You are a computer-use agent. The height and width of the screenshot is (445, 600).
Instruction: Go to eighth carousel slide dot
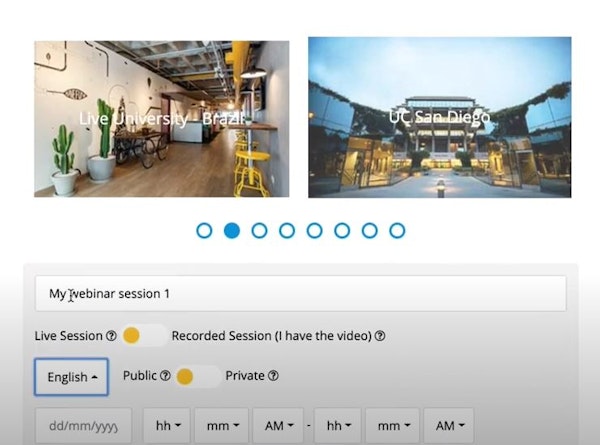pyautogui.click(x=397, y=231)
